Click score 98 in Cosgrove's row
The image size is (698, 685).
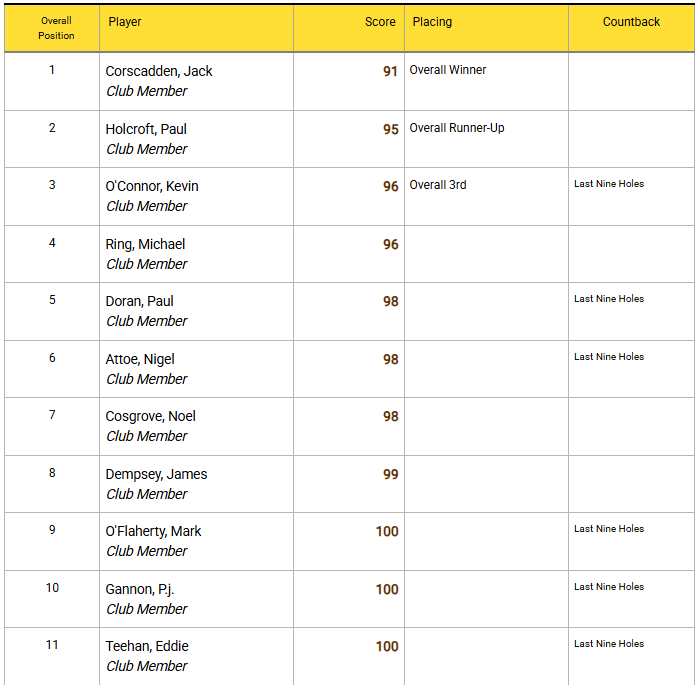click(390, 416)
